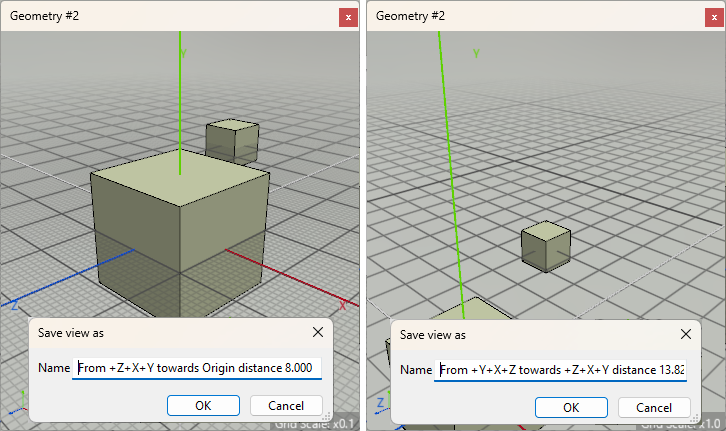Select the small cube in right viewport
This screenshot has width=726, height=431.
tap(546, 247)
